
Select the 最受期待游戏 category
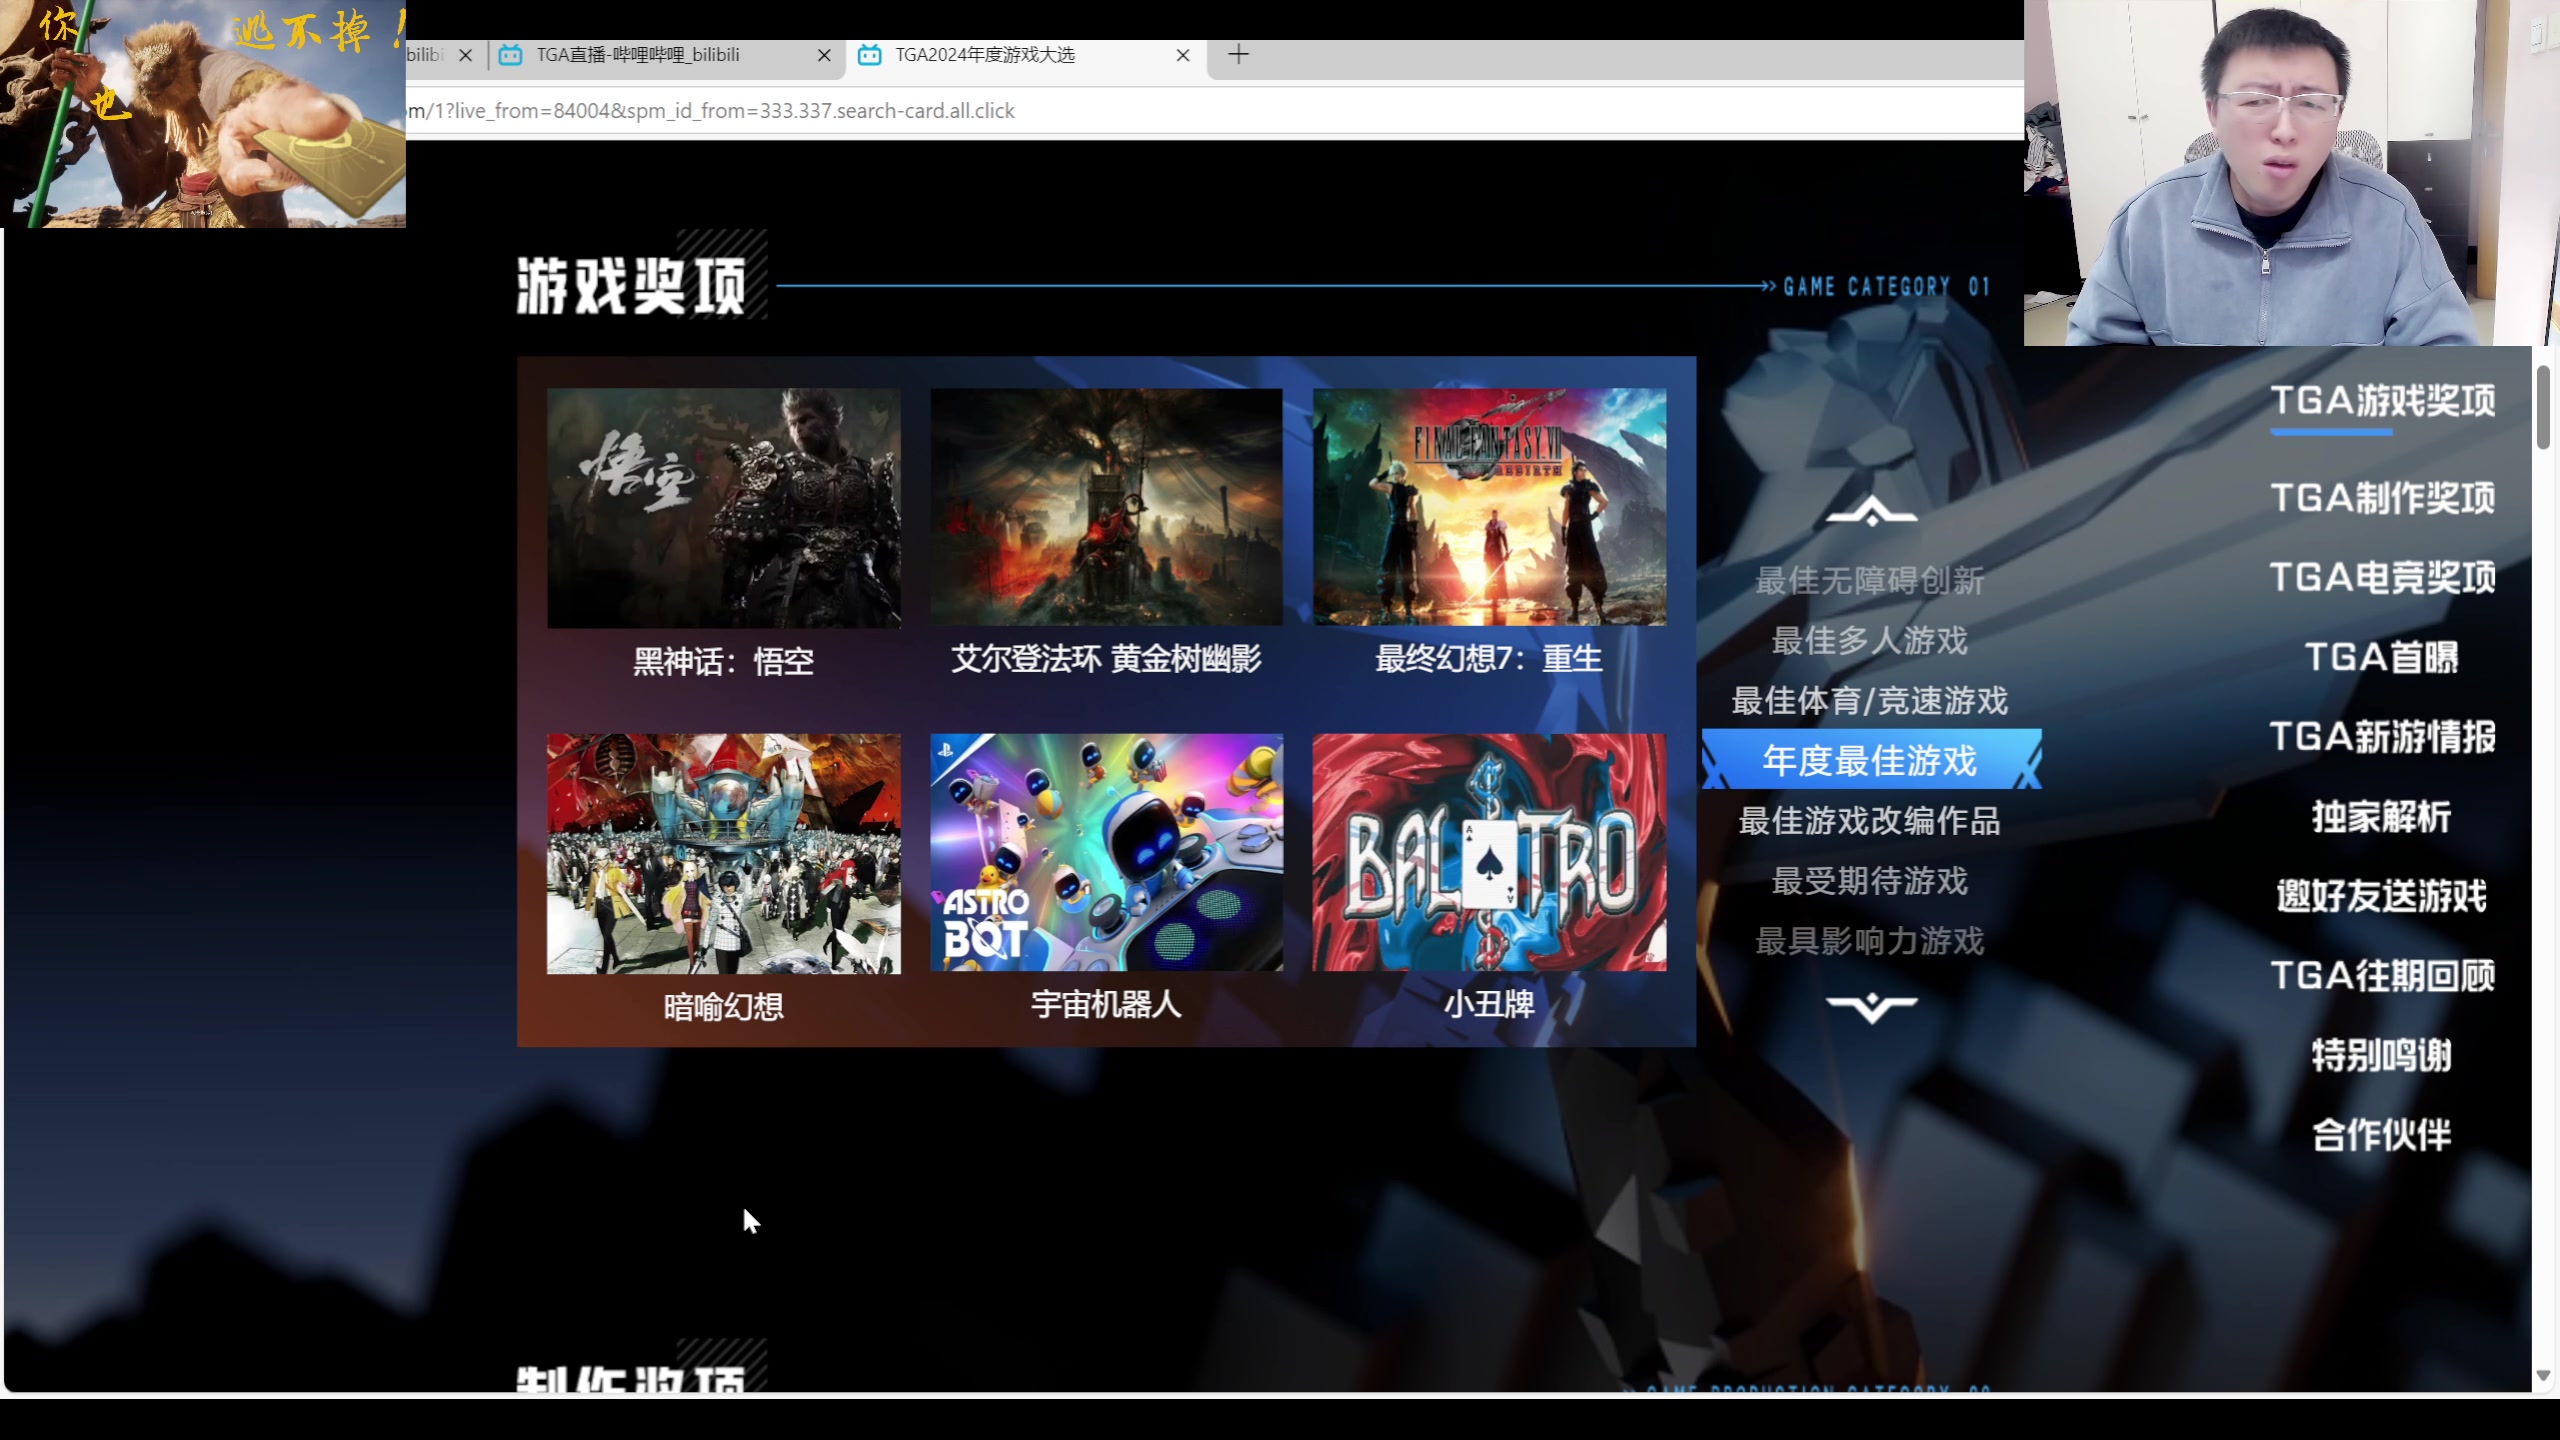1869,880
